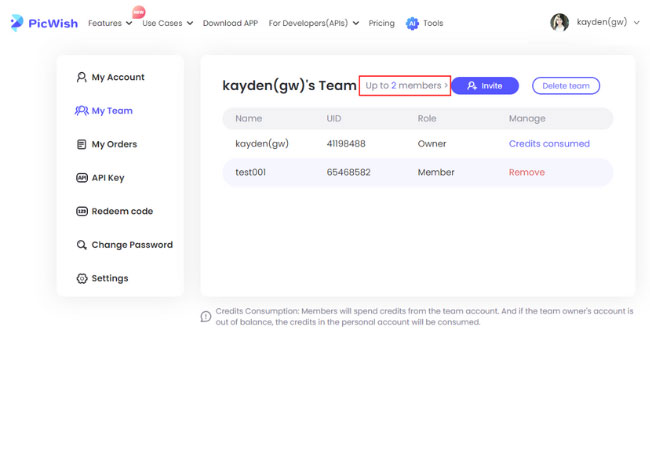
Task: Open the Download APP menu item
Action: coord(230,23)
